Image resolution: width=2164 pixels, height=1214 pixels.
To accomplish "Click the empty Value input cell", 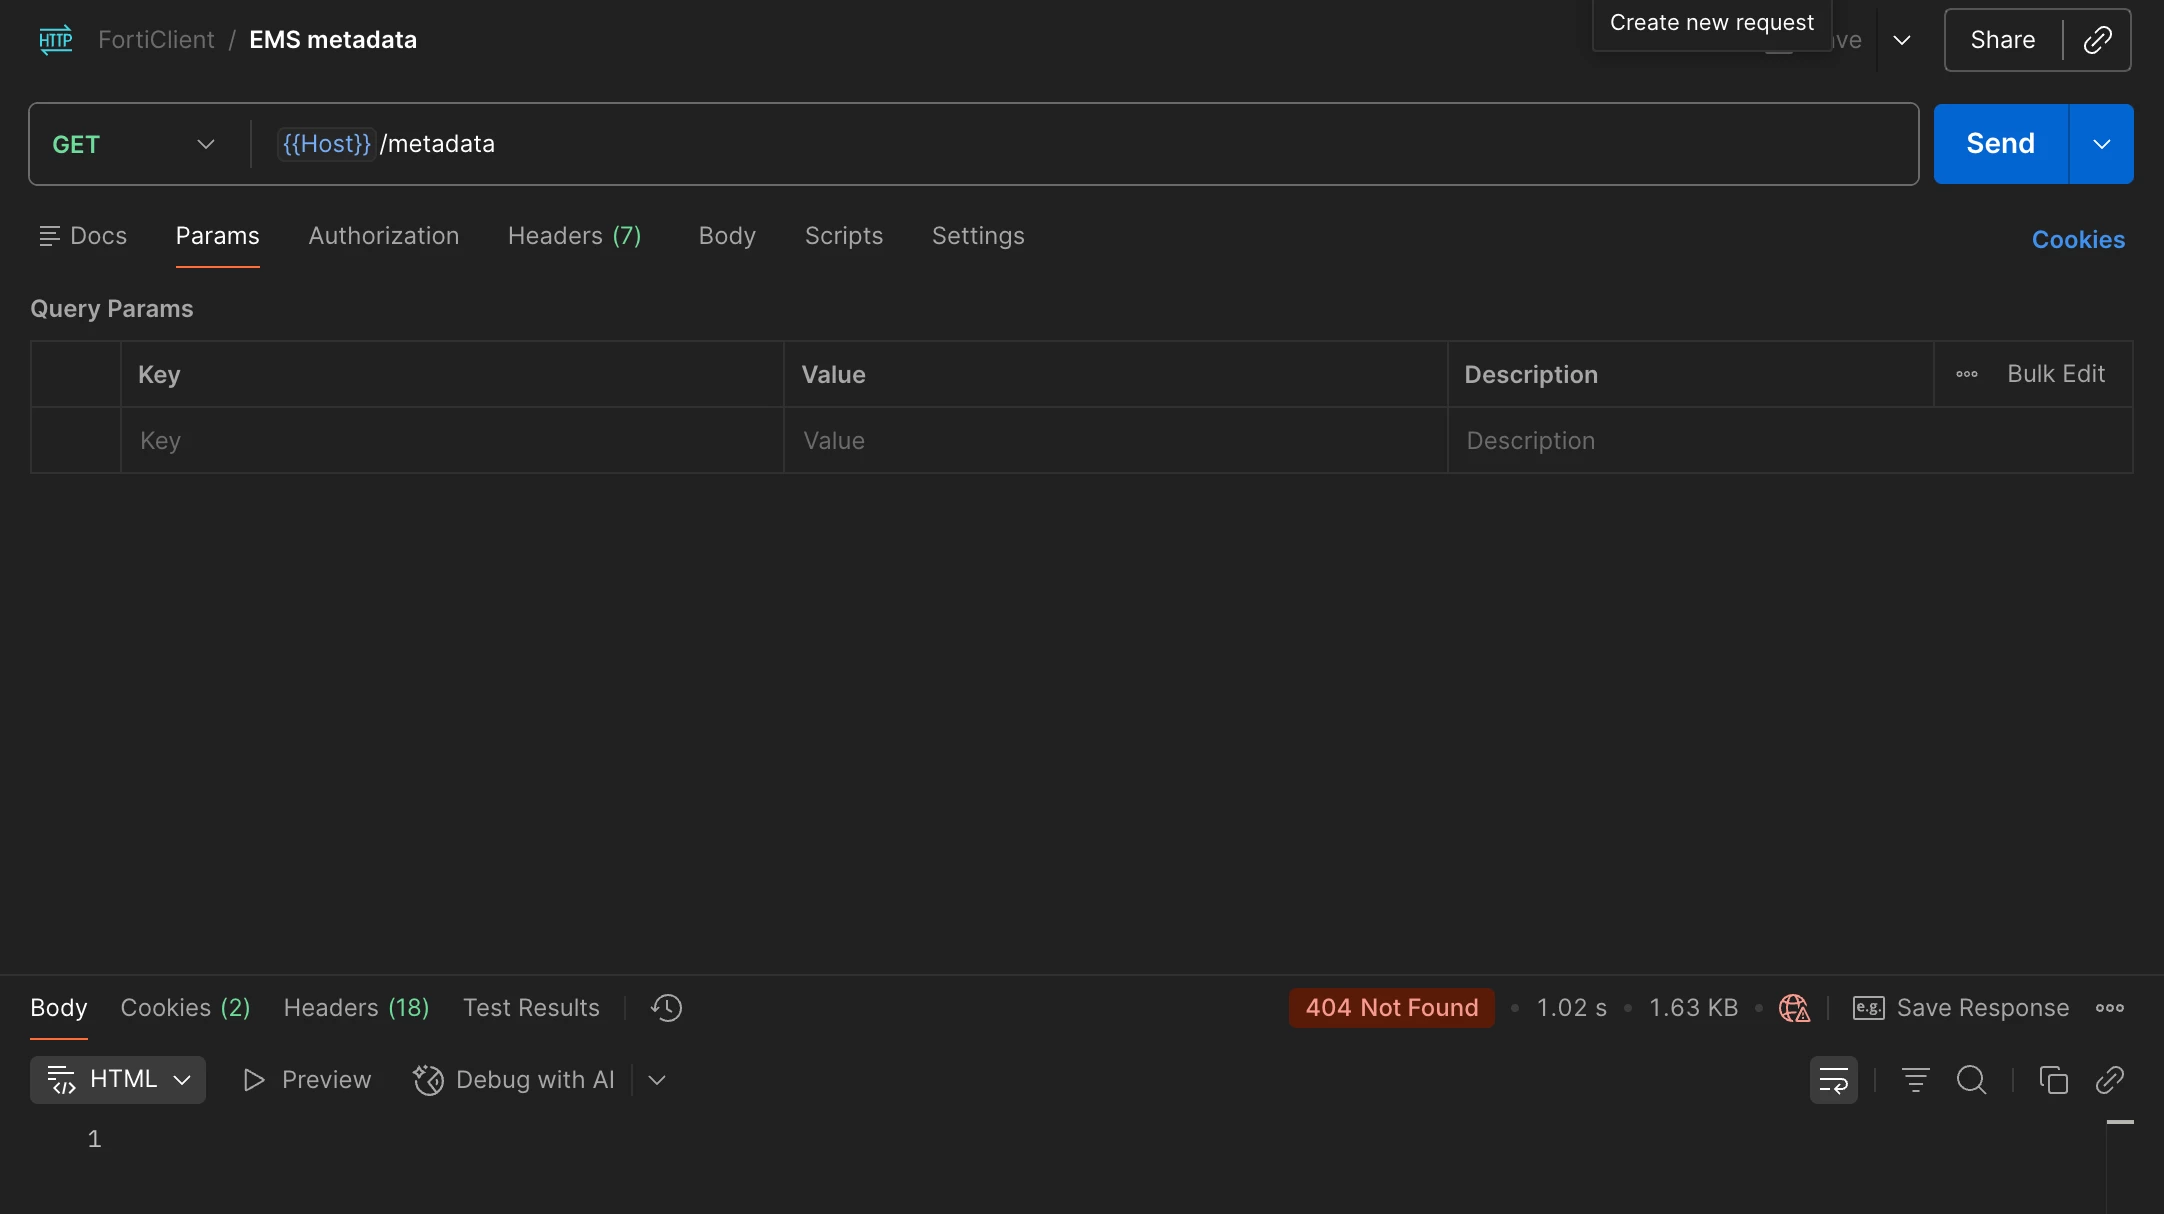I will click(x=1115, y=440).
